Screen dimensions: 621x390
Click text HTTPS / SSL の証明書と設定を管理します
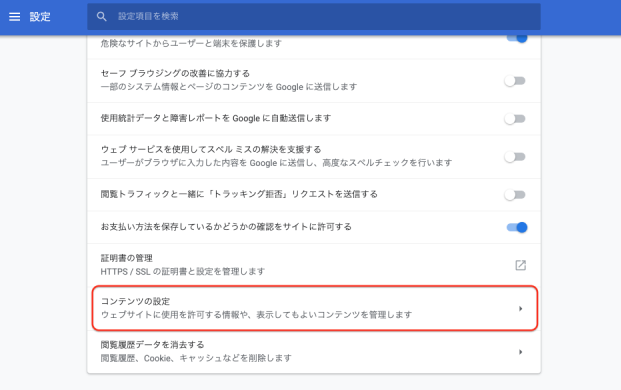pos(183,272)
